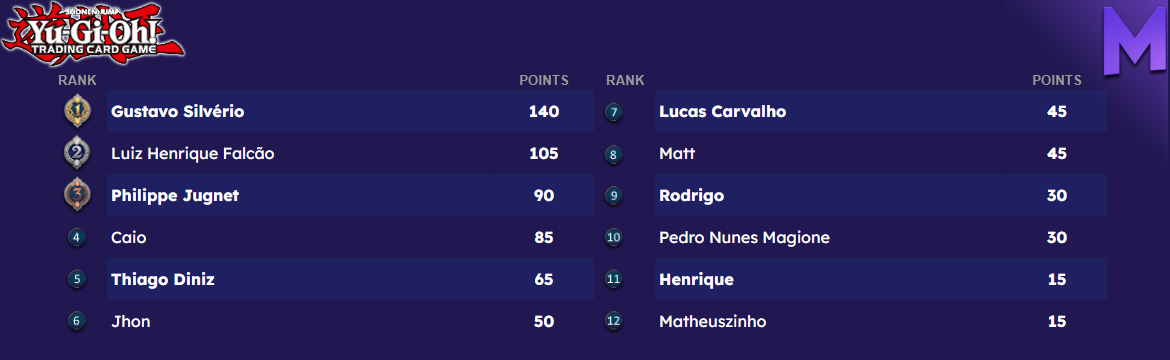The height and width of the screenshot is (360, 1170).
Task: Click player name Pedro Nunes Magione
Action: (745, 238)
